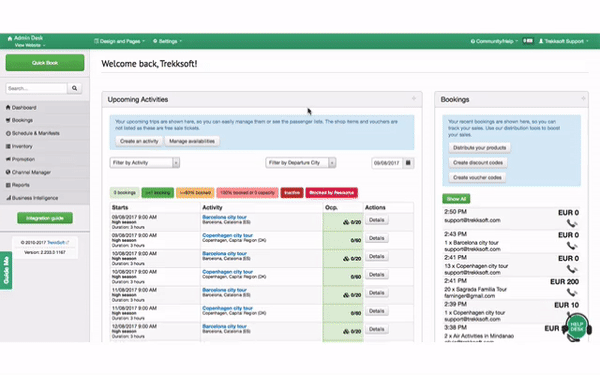
Task: Click Details for 12/08/2017 Barcelona tour
Action: [377, 329]
